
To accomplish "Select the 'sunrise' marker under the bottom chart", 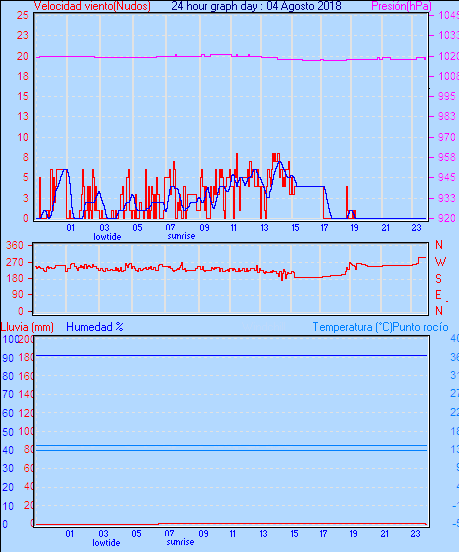I will click(180, 542).
